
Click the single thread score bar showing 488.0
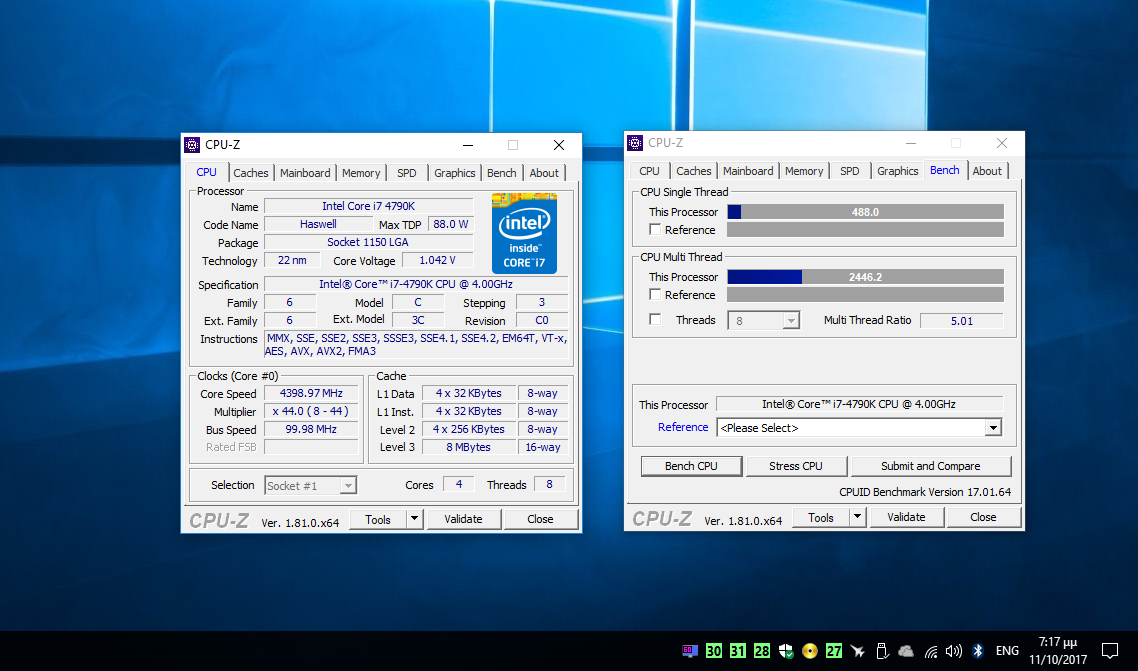[866, 212]
